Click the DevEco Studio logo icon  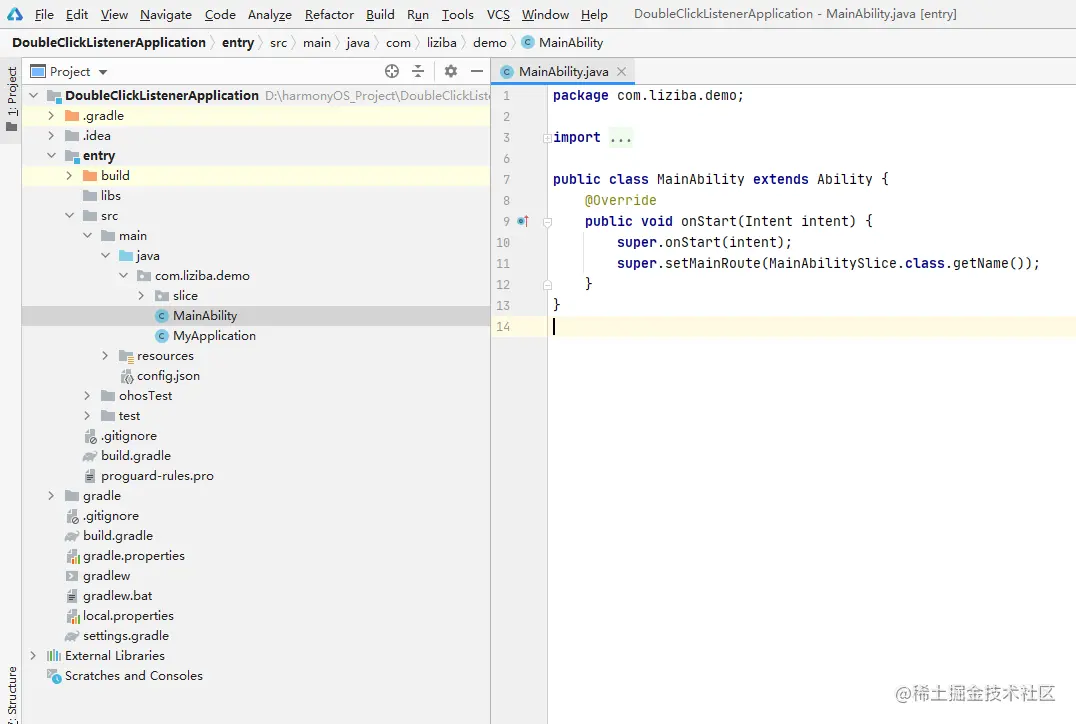coord(14,14)
